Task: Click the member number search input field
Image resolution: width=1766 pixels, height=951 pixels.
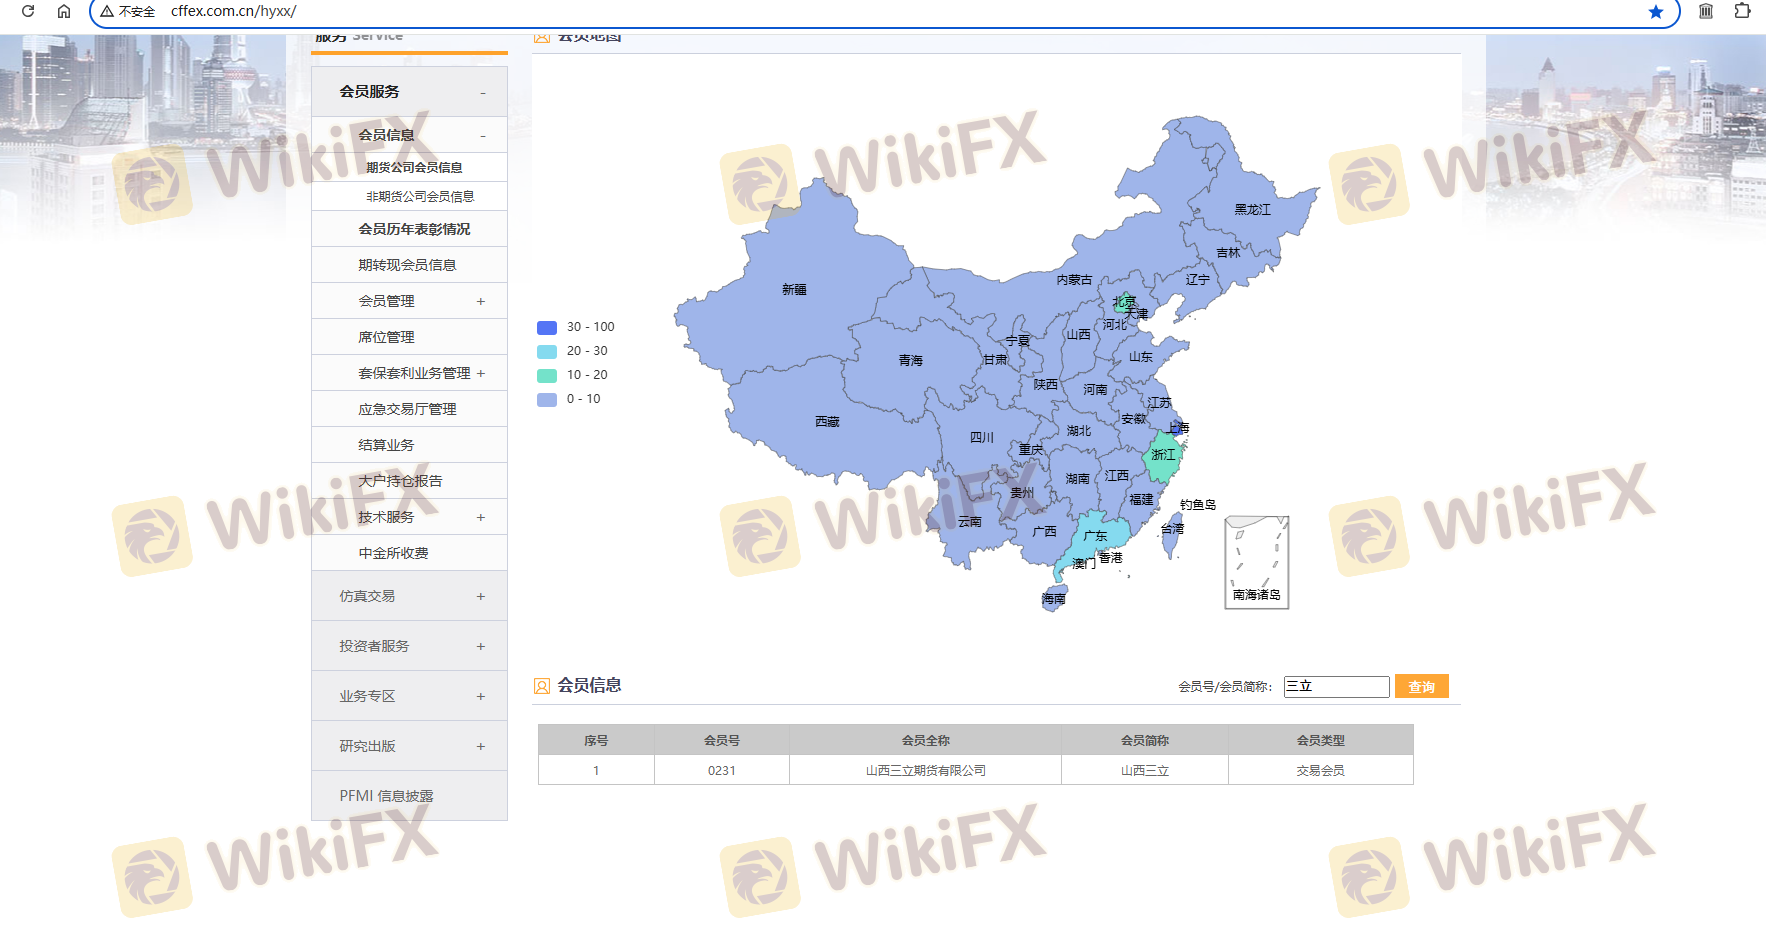Action: [1336, 687]
